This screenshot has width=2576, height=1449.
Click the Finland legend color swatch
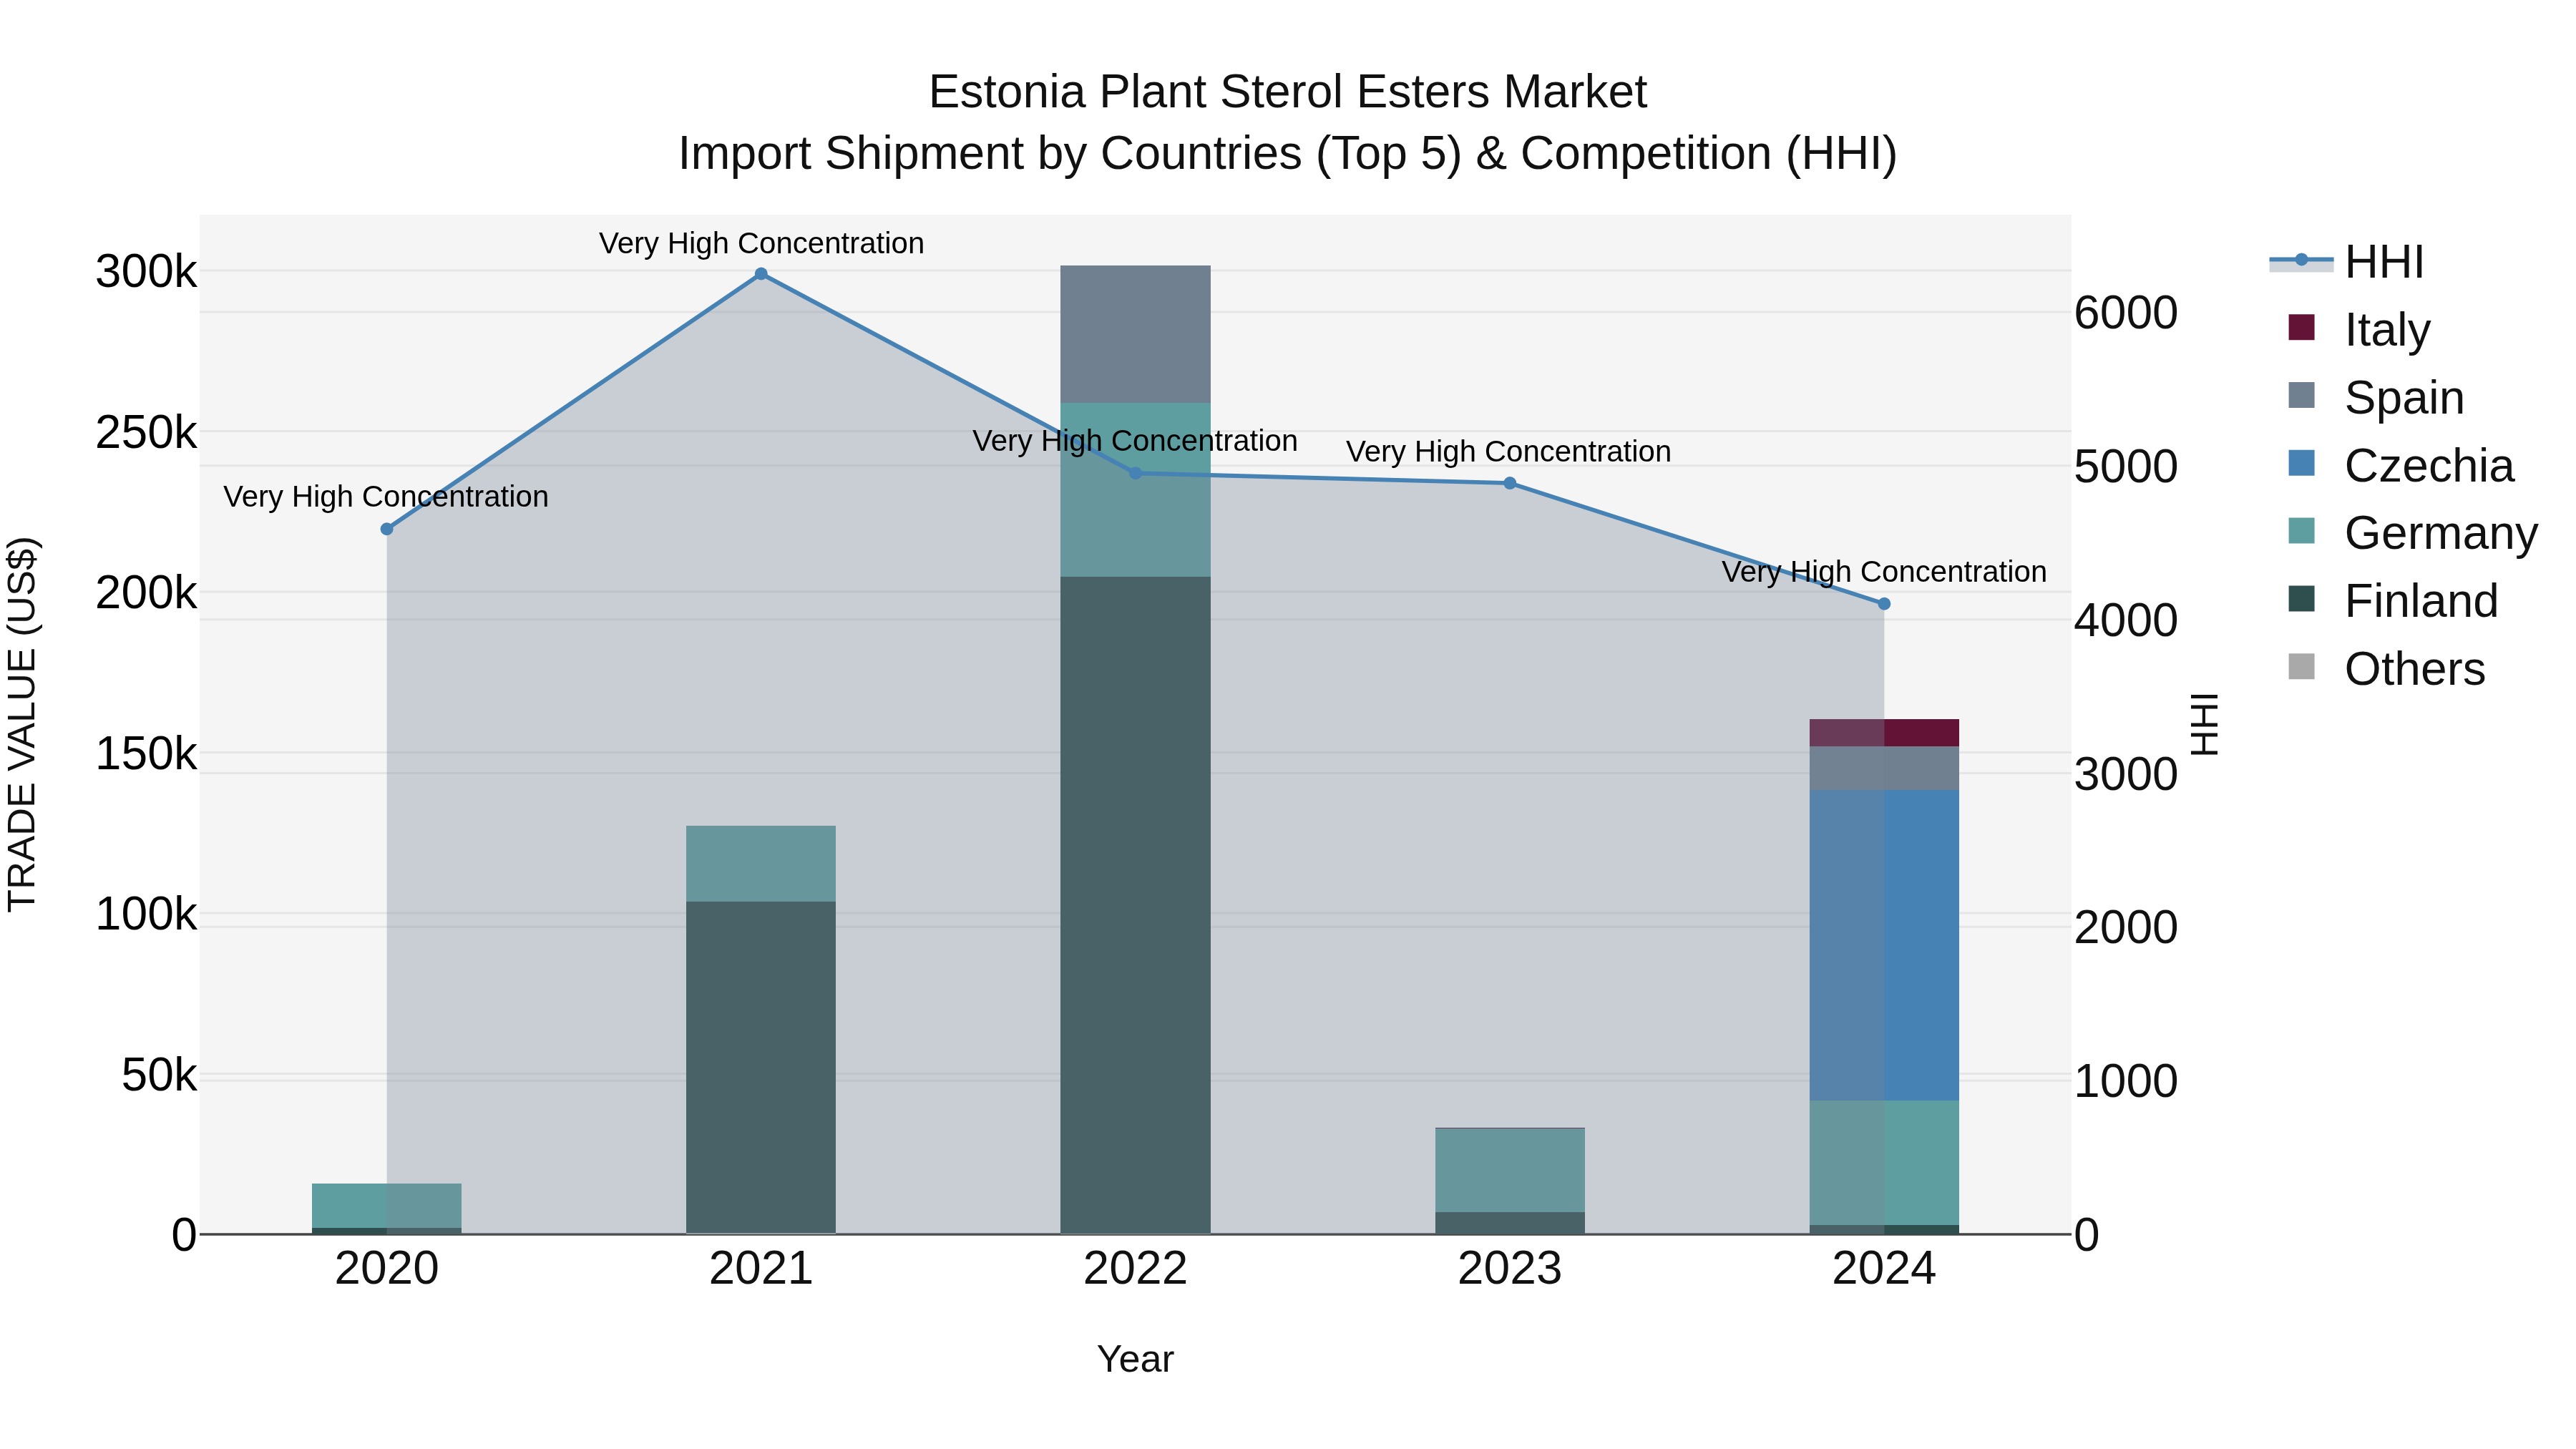(x=2301, y=599)
